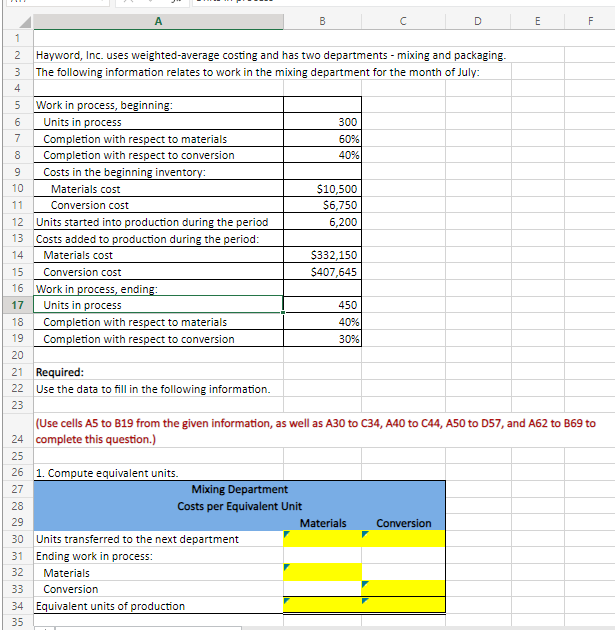Click the 60% materials completion cell
Image resolution: width=615 pixels, height=630 pixels.
(322, 139)
